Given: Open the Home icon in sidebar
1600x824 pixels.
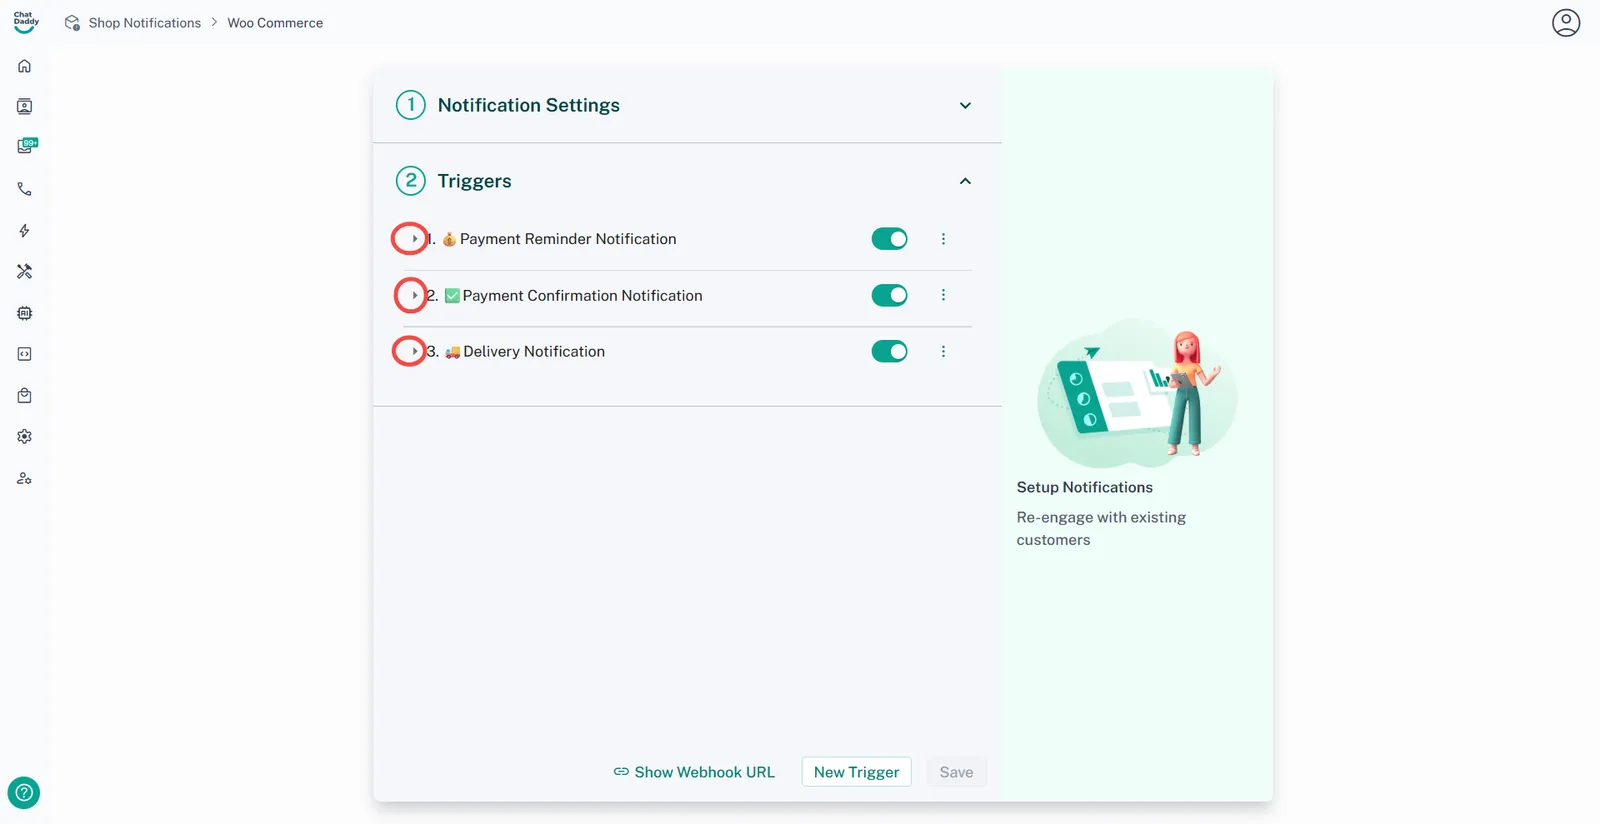Looking at the screenshot, I should (25, 66).
